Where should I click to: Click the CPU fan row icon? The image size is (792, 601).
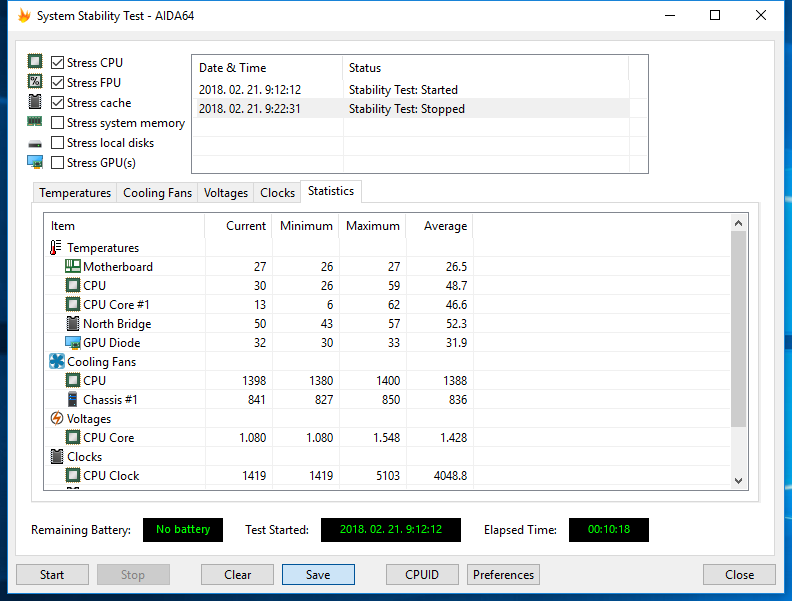[x=73, y=380]
